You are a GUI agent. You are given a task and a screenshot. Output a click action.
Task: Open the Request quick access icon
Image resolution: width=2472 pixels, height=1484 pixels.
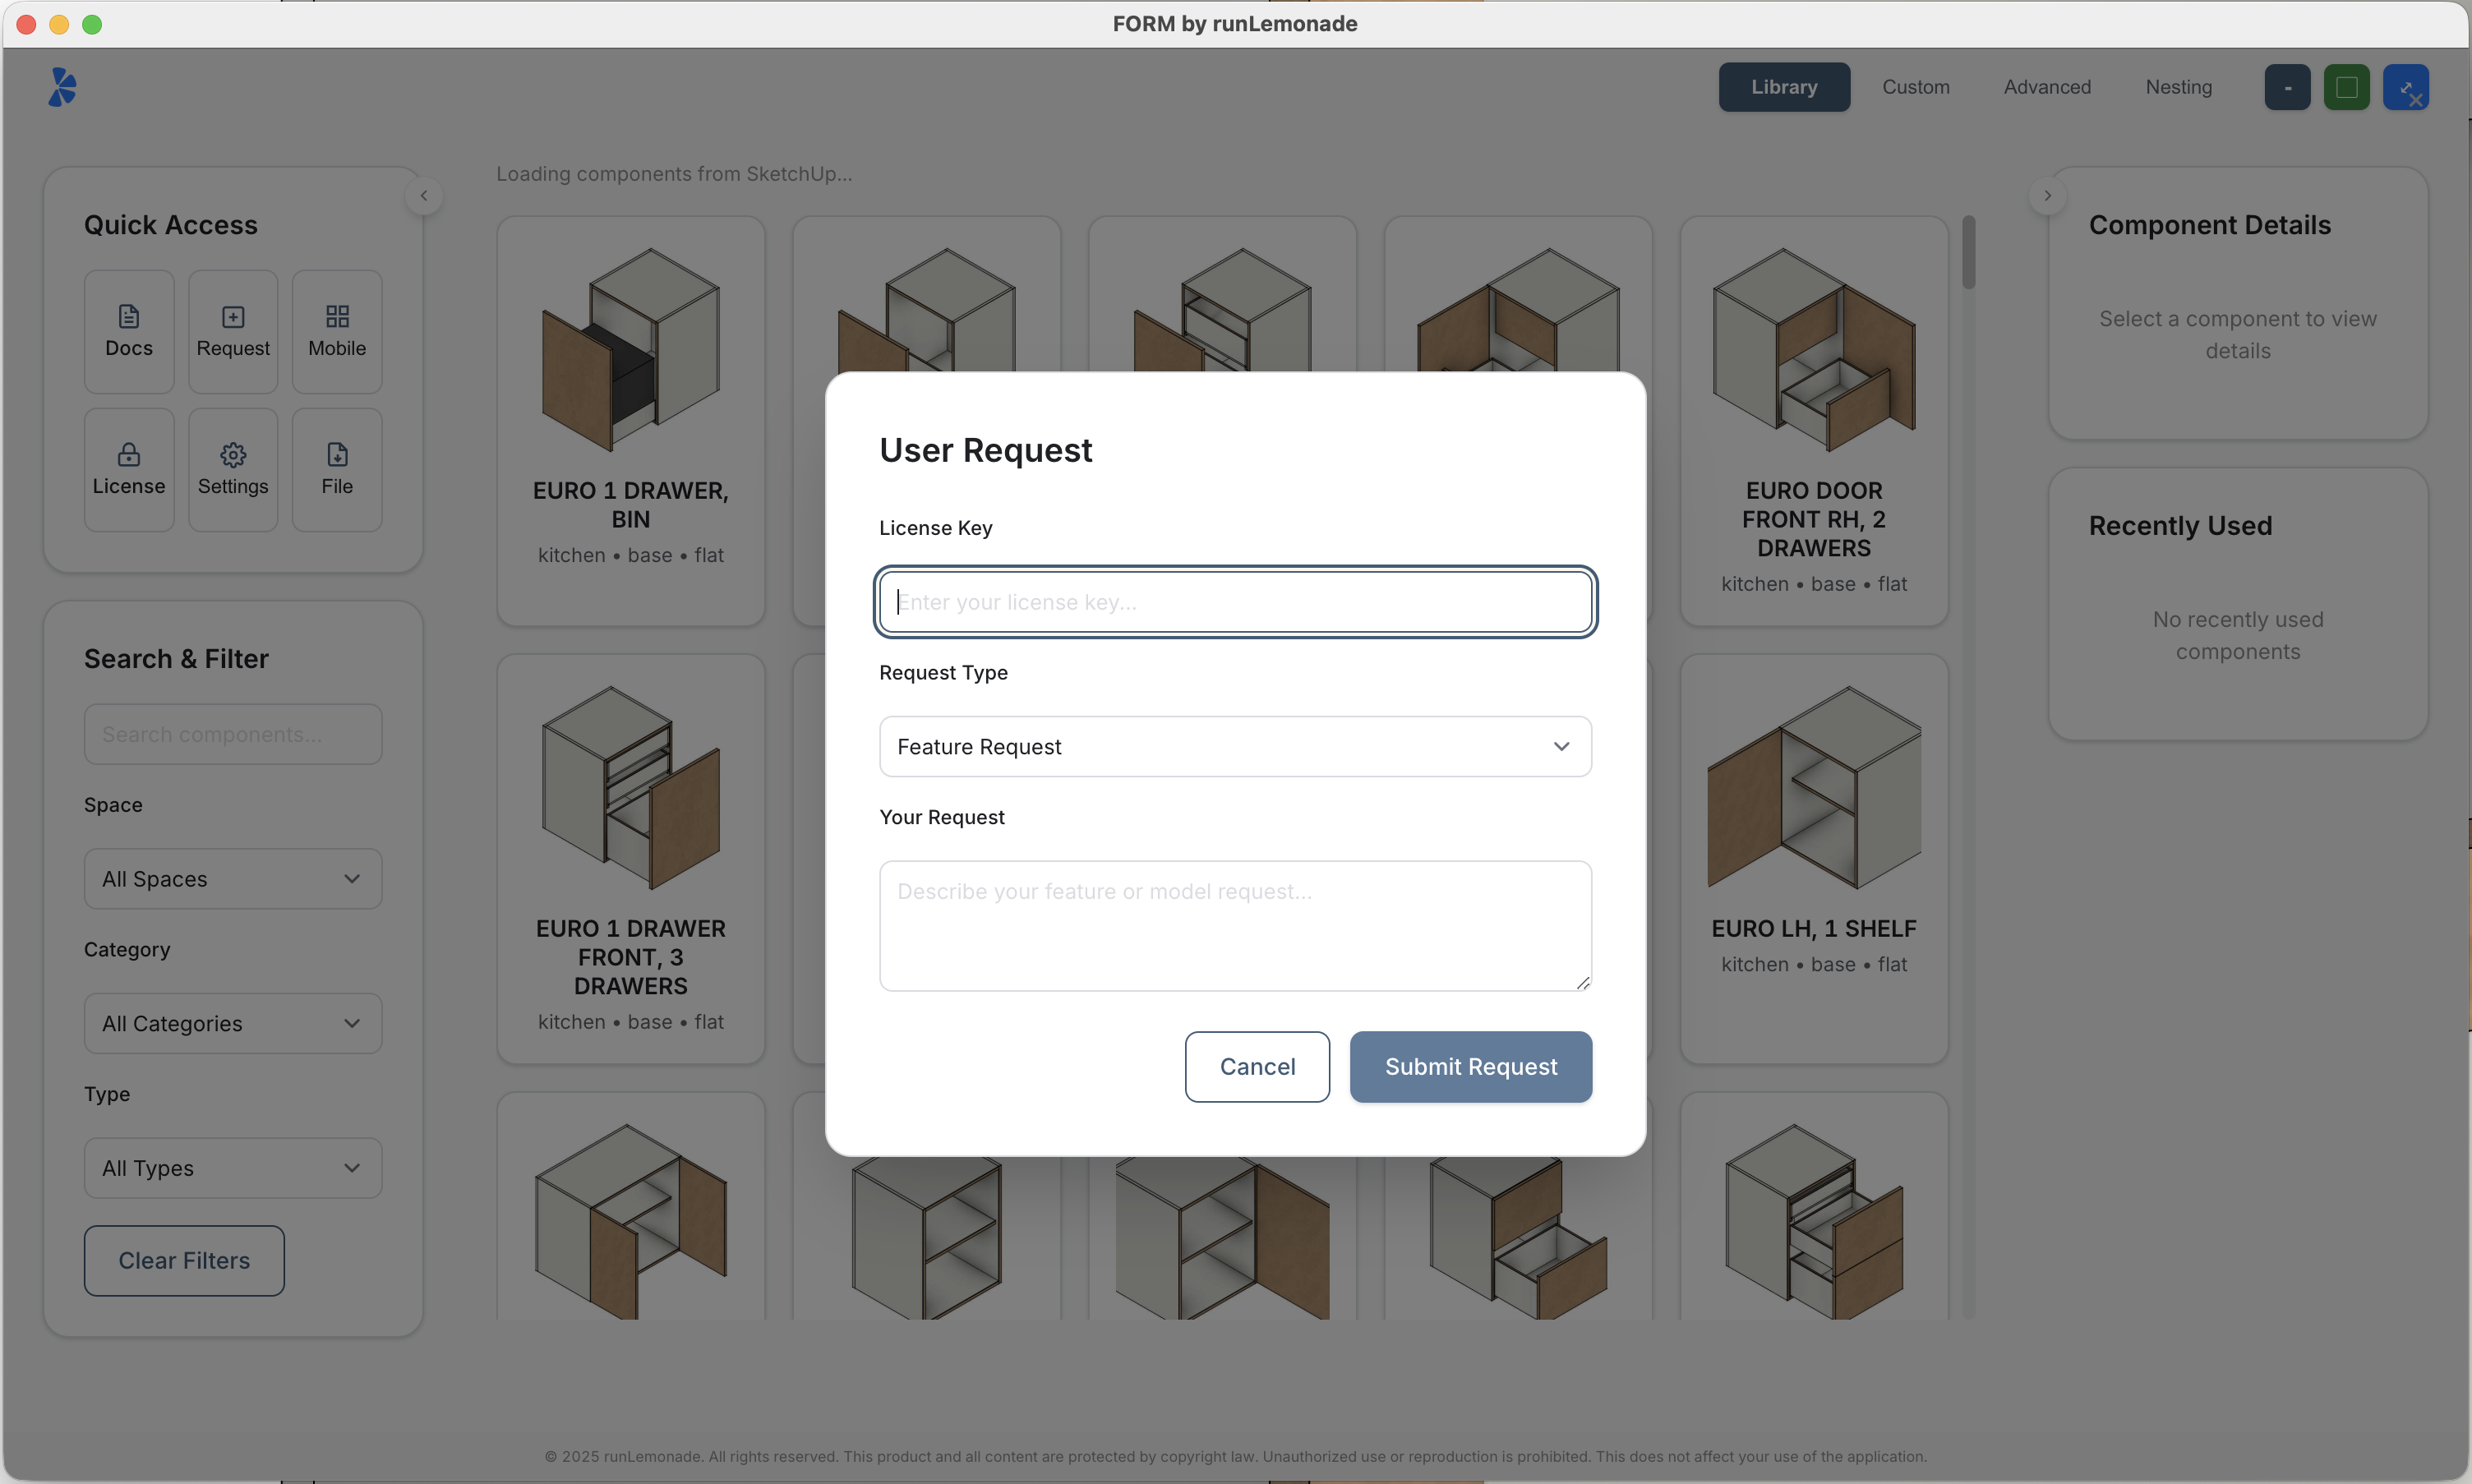[232, 330]
